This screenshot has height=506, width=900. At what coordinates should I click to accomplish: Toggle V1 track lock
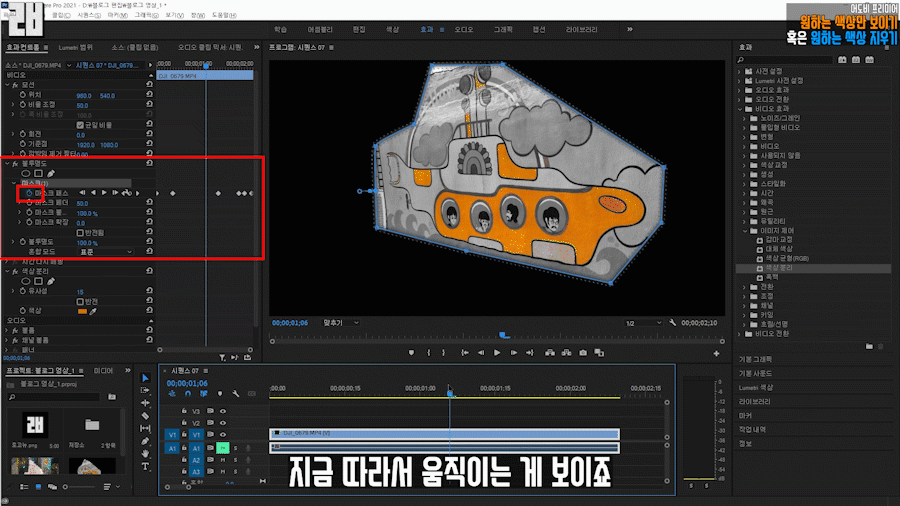tap(184, 434)
